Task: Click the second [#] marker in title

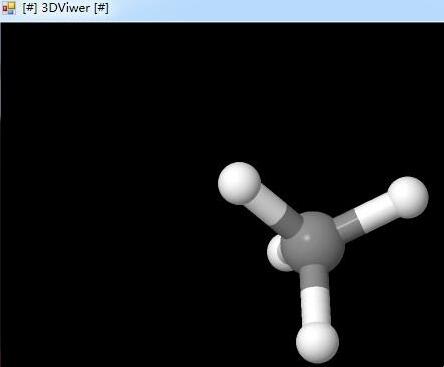Action: click(101, 8)
